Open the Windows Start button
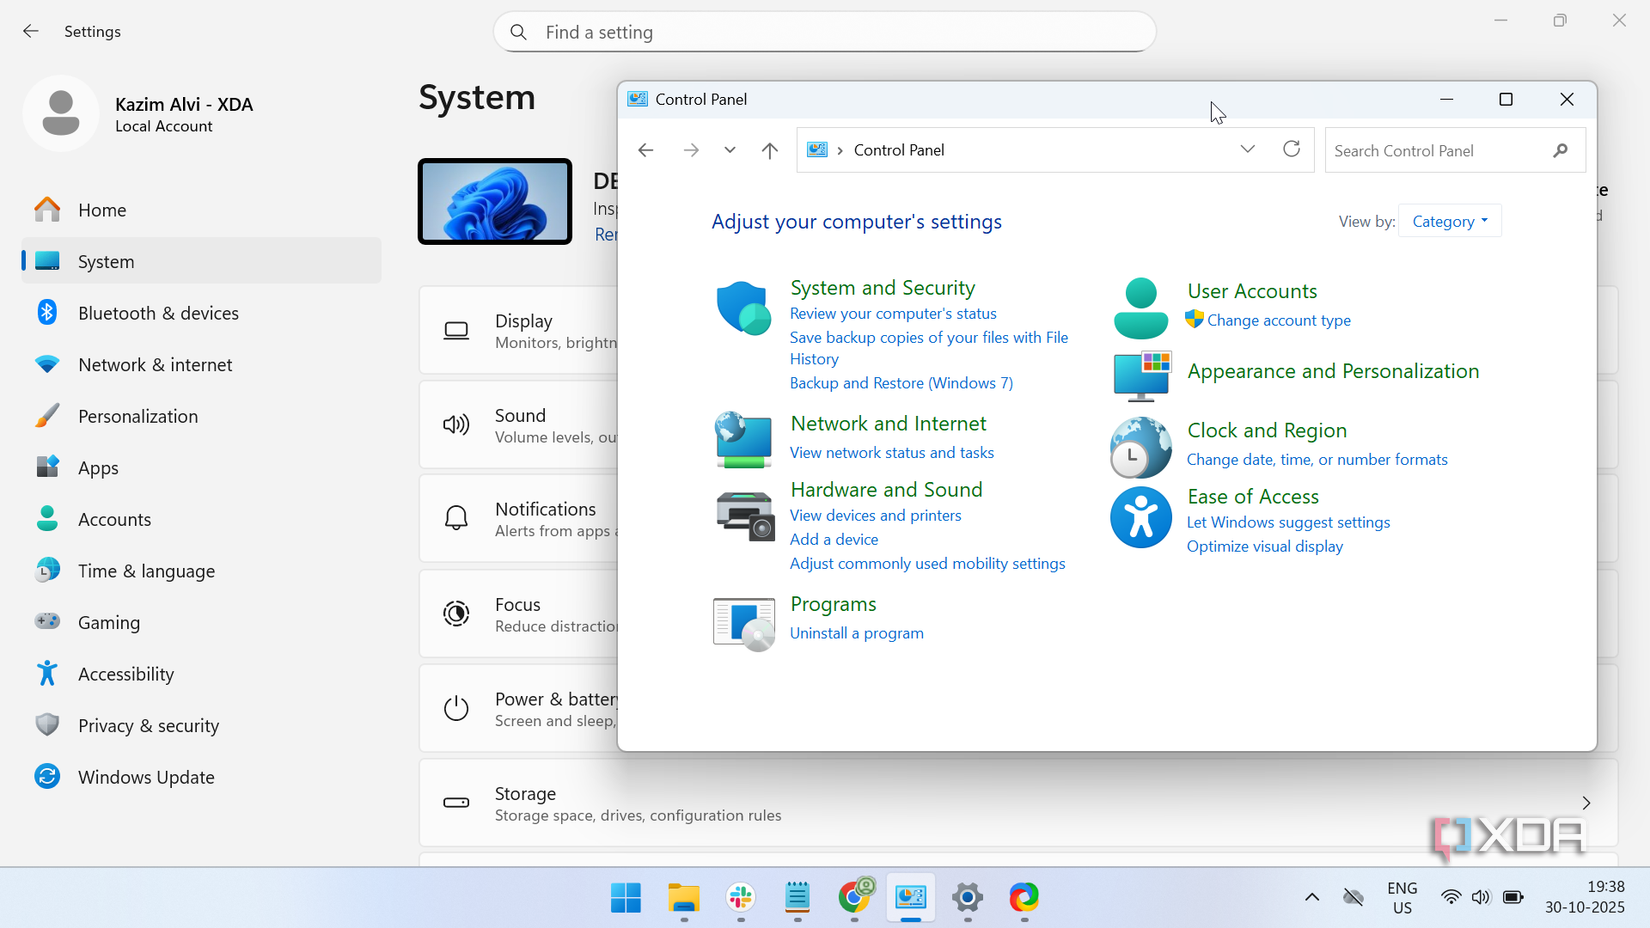This screenshot has height=928, width=1650. [x=626, y=898]
